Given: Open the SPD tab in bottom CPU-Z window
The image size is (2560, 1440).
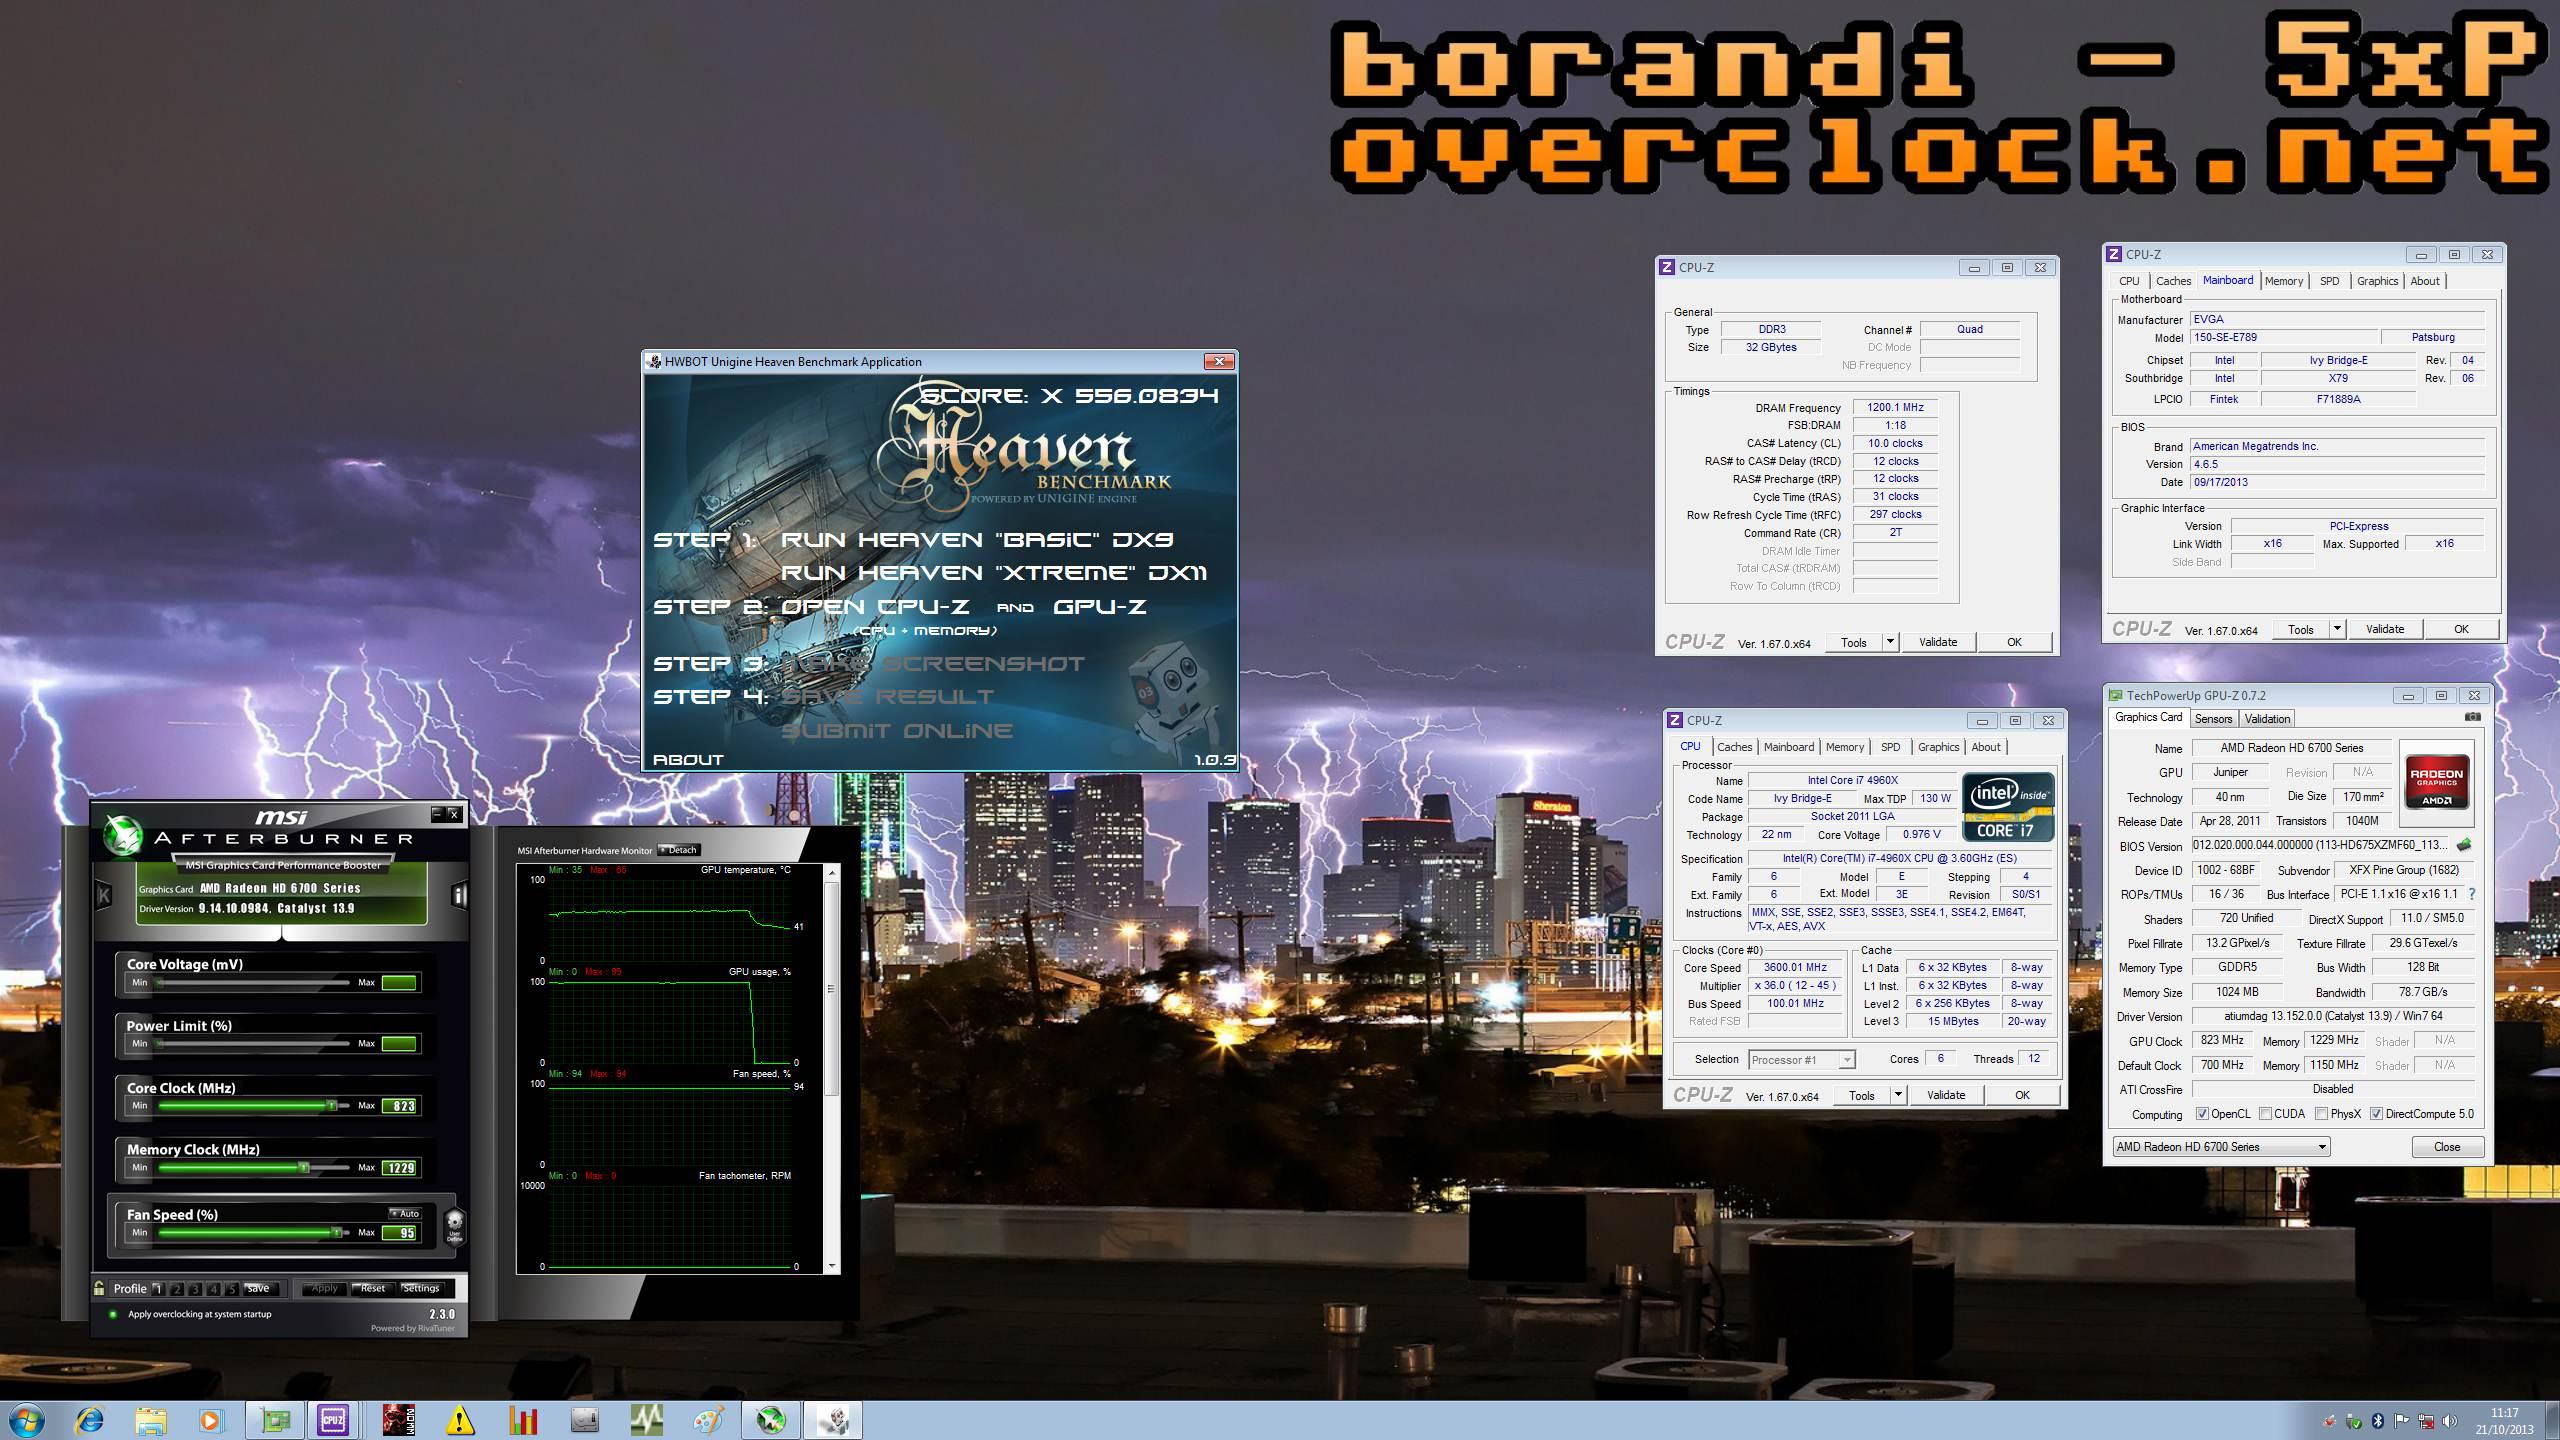Looking at the screenshot, I should (x=1890, y=747).
